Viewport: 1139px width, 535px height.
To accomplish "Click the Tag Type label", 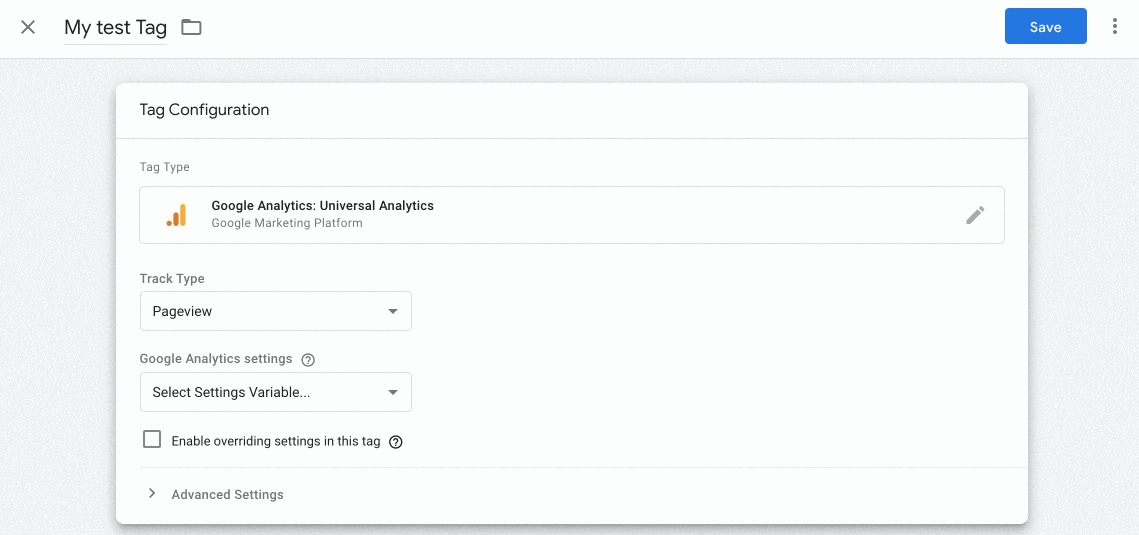I will tap(164, 167).
